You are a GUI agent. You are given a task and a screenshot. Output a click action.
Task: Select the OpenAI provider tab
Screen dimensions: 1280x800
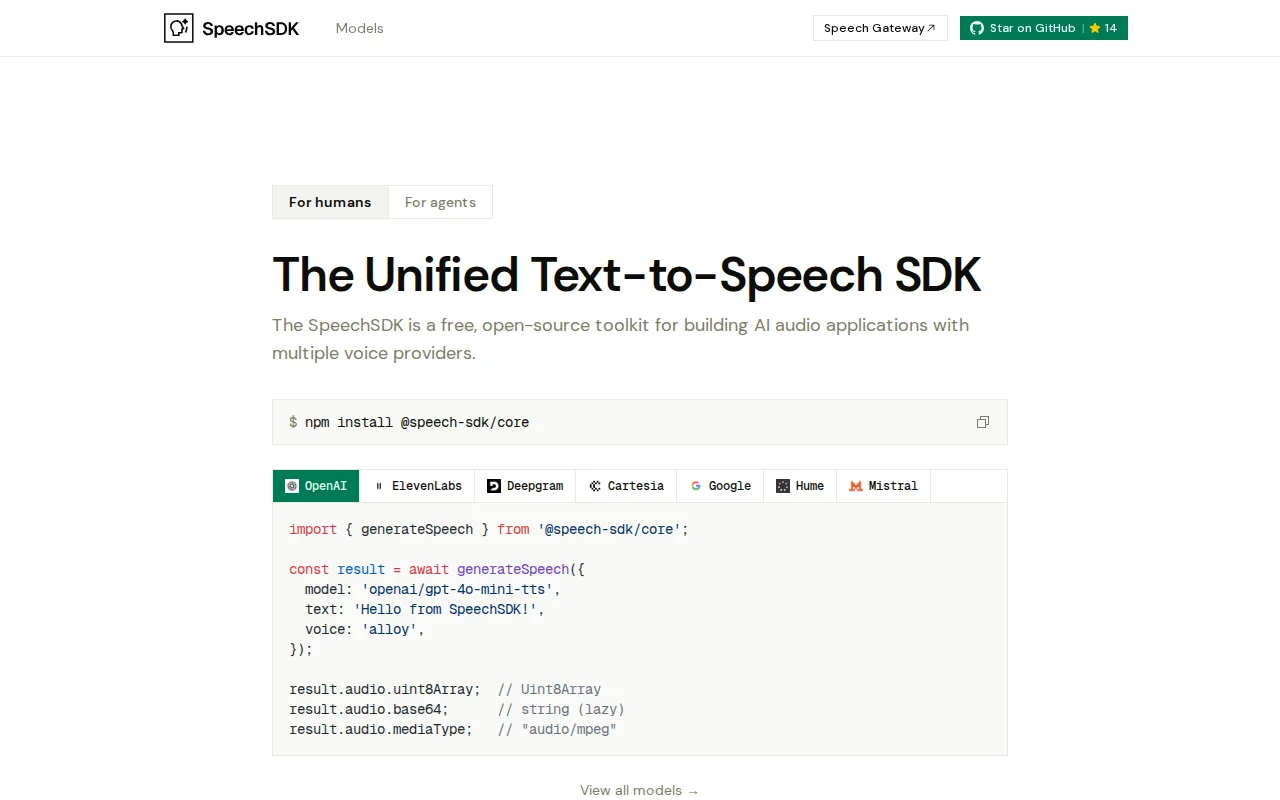pyautogui.click(x=316, y=486)
